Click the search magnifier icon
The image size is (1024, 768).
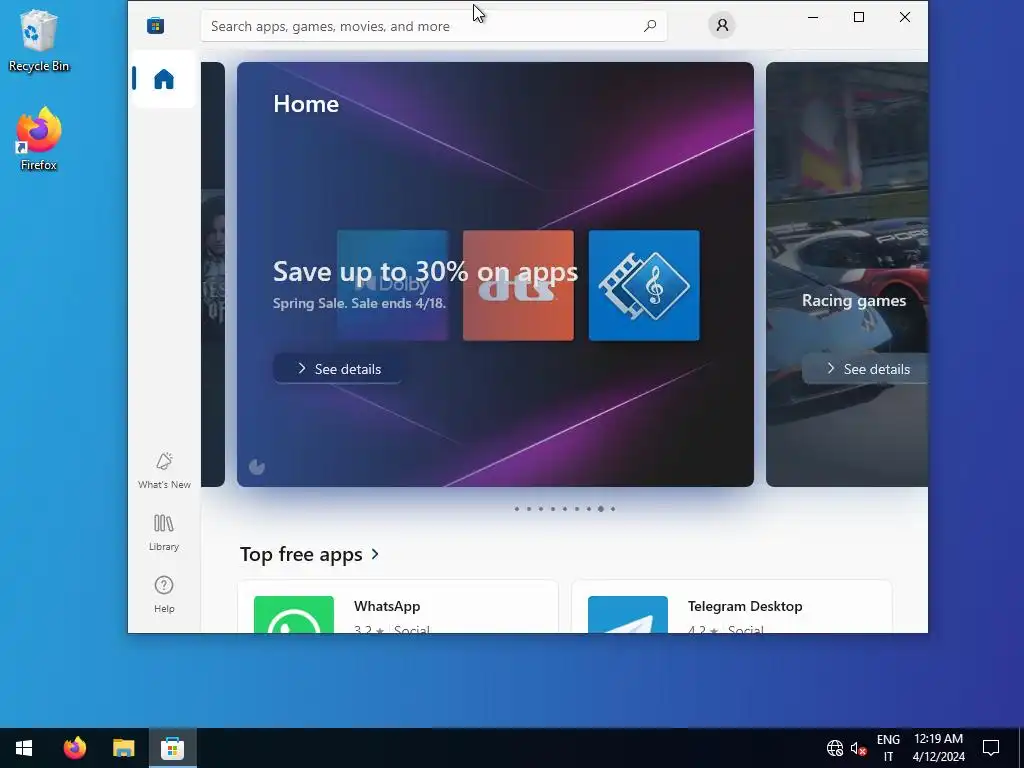click(x=650, y=26)
